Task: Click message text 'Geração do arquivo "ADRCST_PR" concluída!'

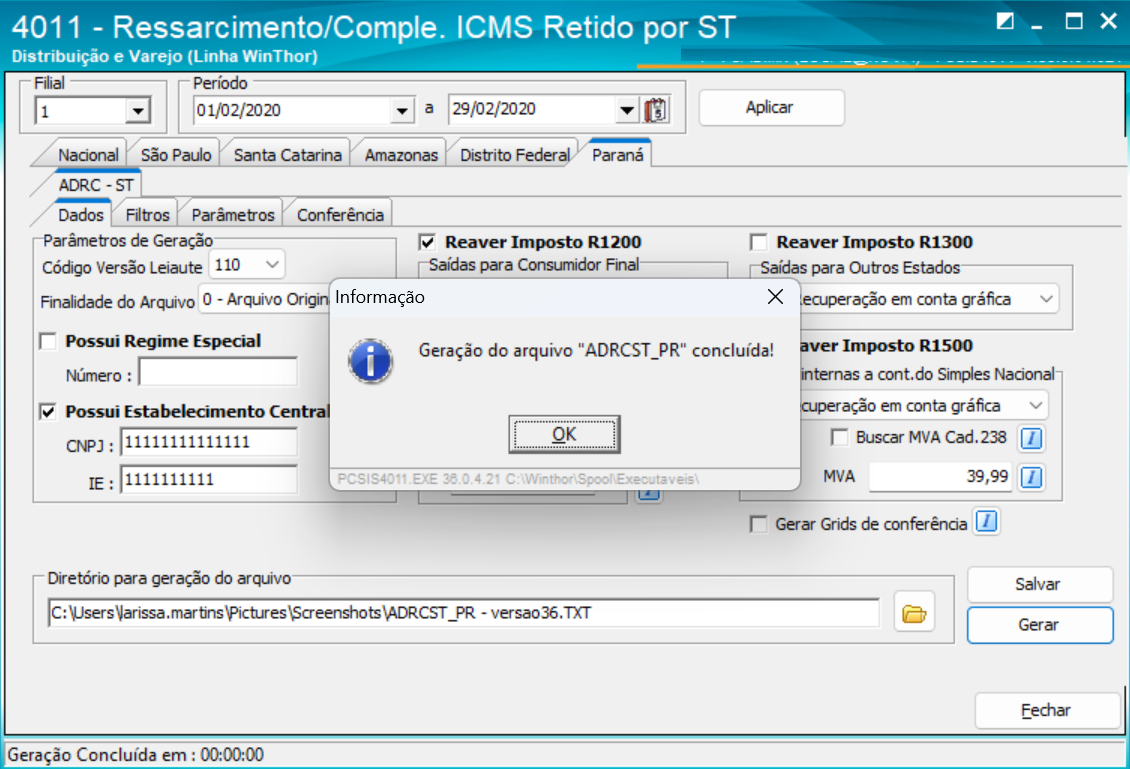Action: point(596,350)
